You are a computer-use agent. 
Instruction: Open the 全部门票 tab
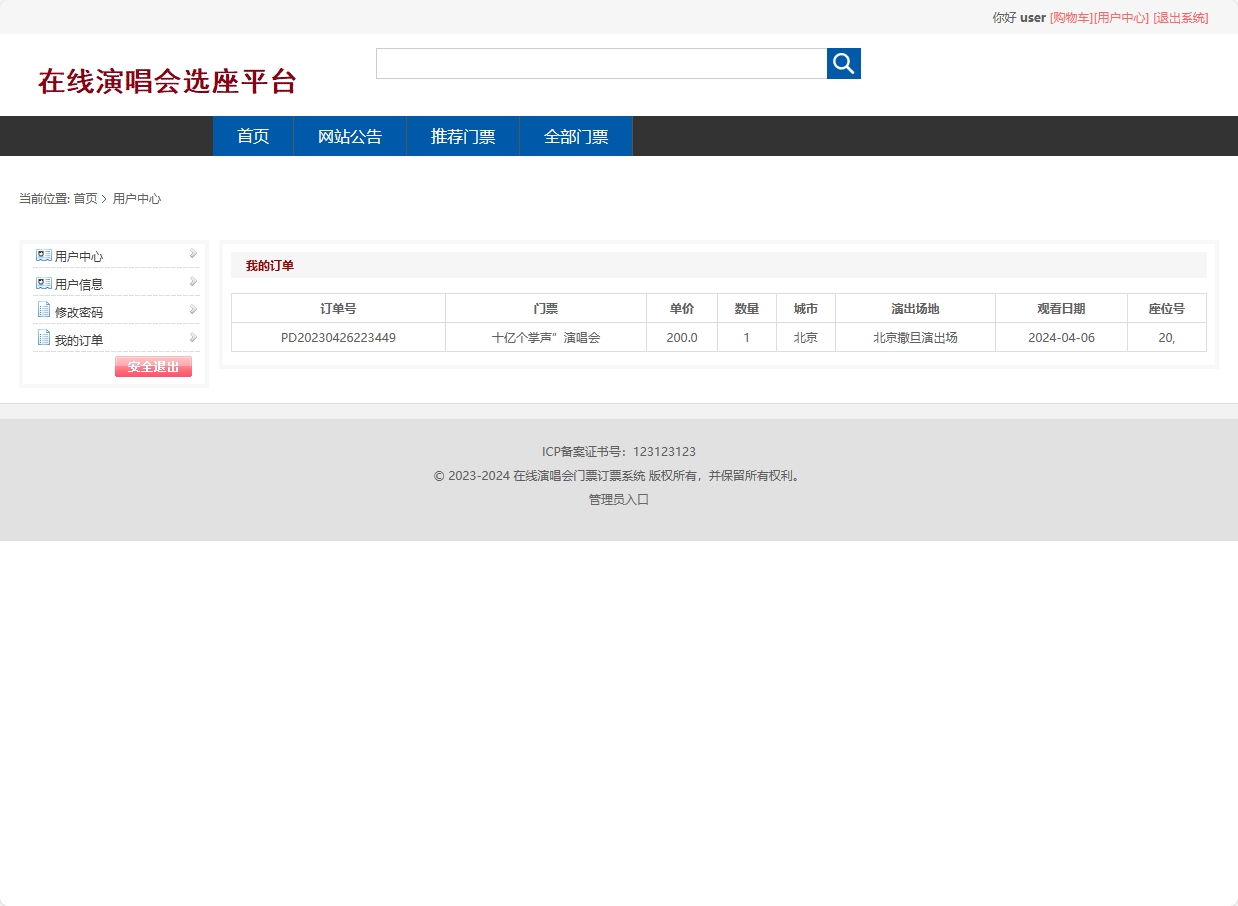click(x=575, y=136)
